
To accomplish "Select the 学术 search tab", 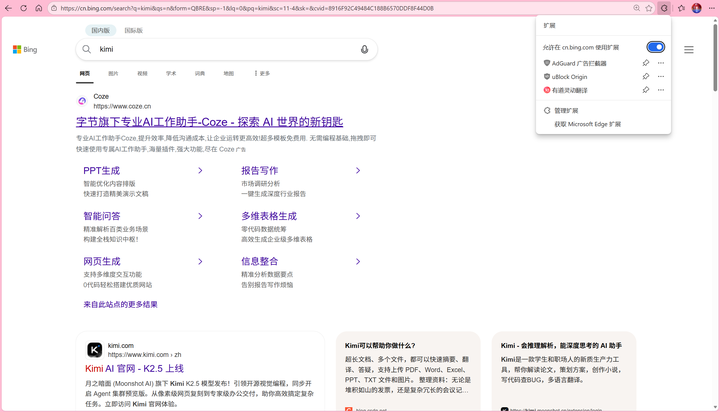I will [x=171, y=73].
